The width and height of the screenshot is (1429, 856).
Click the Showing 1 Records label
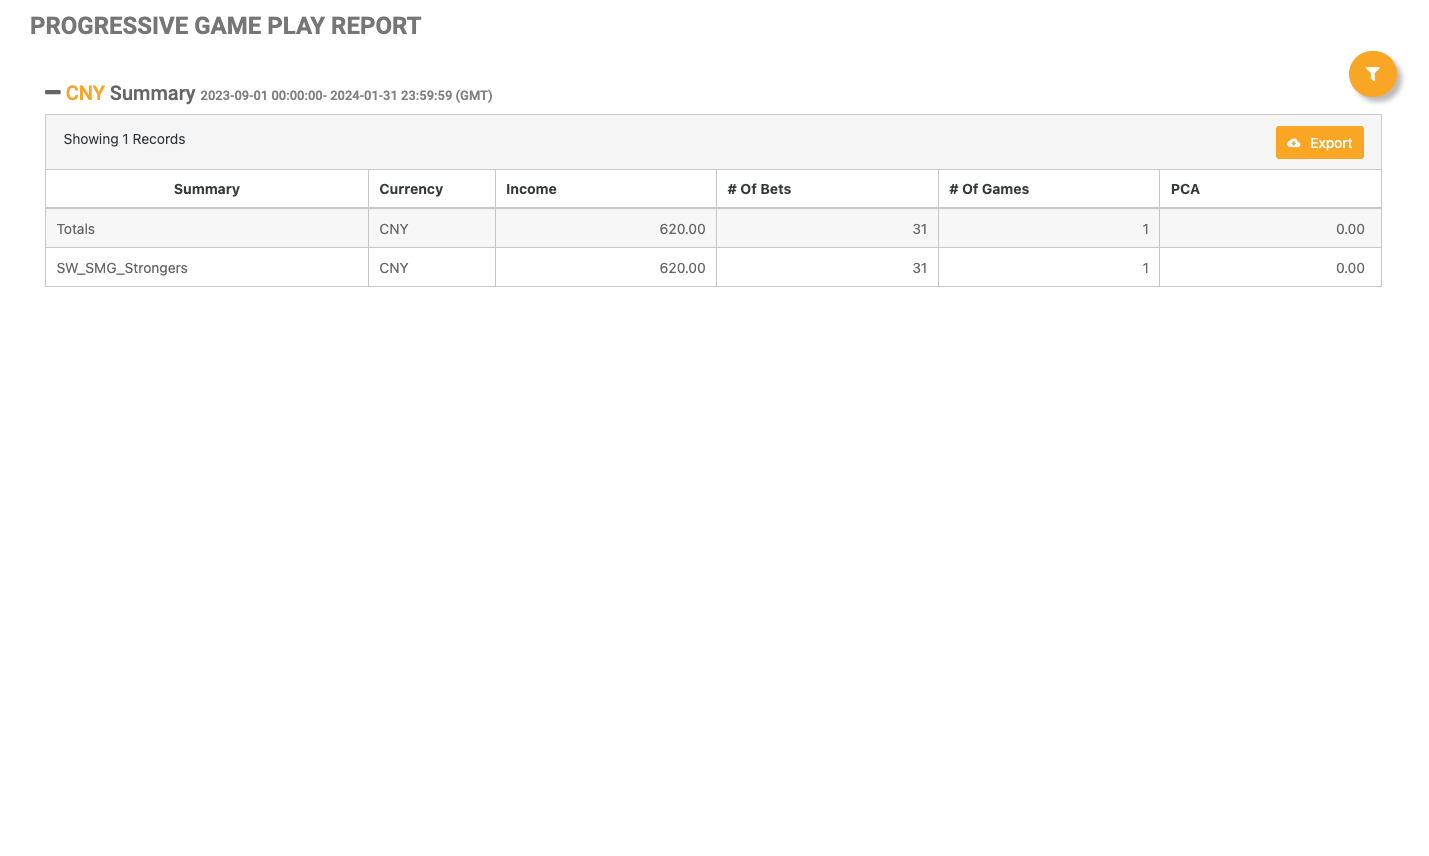tap(124, 139)
